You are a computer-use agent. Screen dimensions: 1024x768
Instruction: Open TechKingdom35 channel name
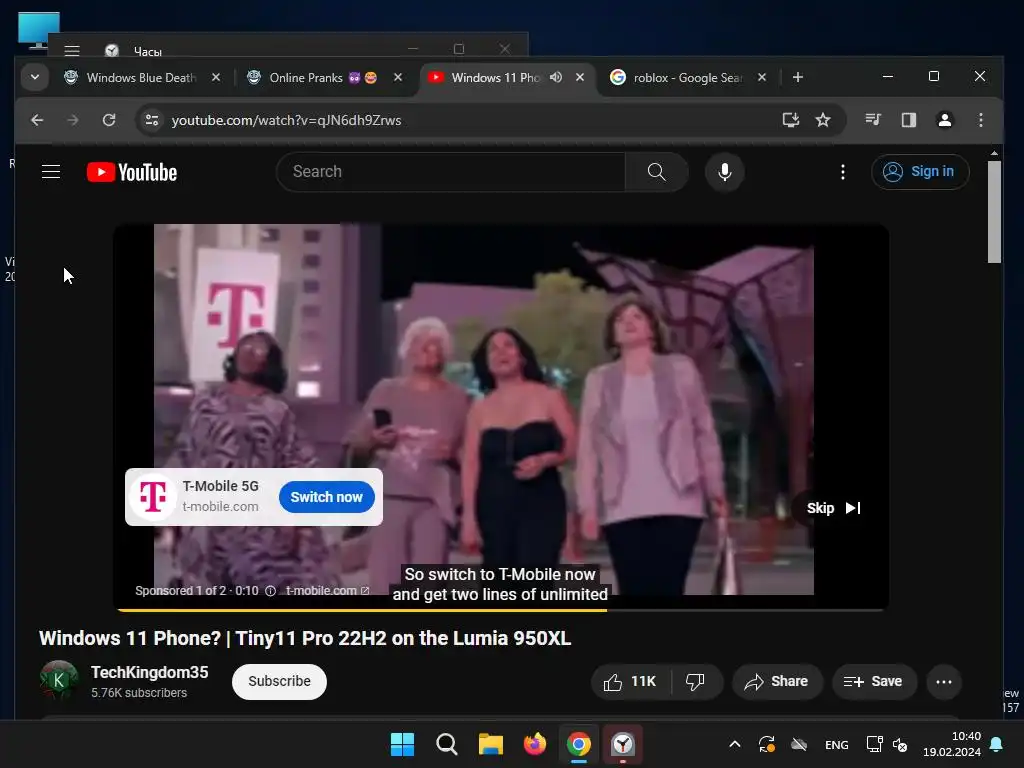point(150,672)
